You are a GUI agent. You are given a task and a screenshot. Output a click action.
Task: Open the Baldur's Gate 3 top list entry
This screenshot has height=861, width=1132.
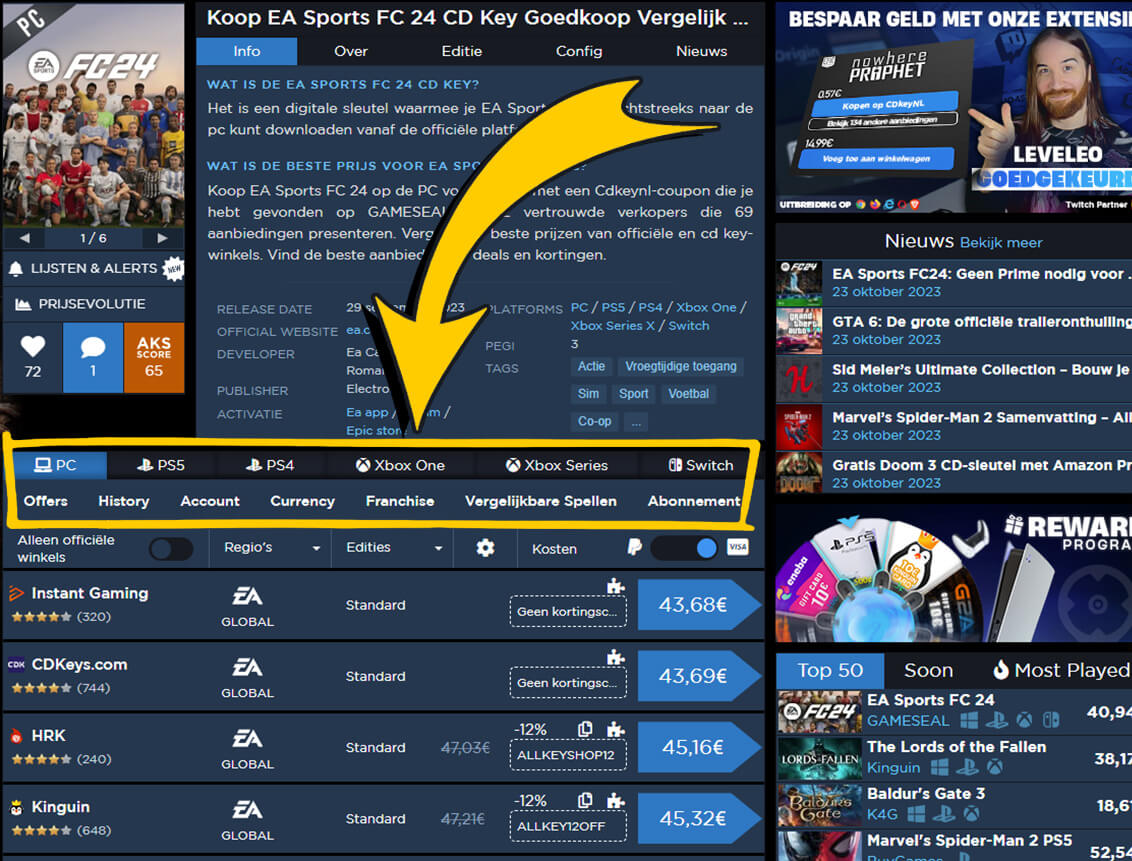(954, 803)
